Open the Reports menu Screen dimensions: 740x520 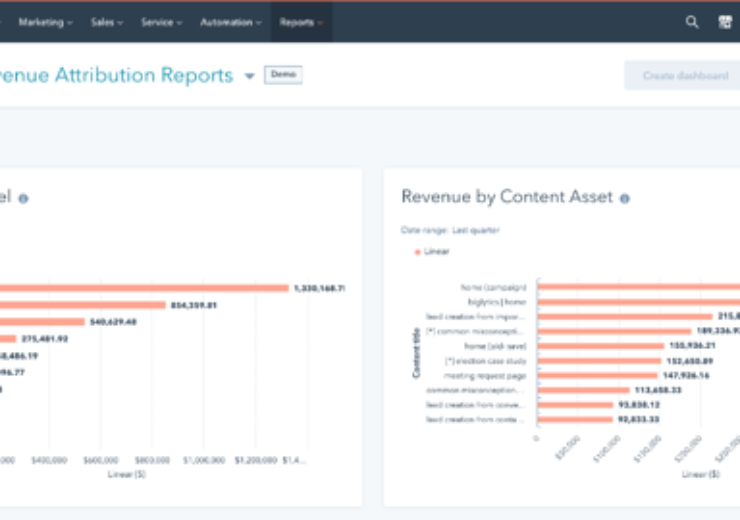pyautogui.click(x=301, y=22)
